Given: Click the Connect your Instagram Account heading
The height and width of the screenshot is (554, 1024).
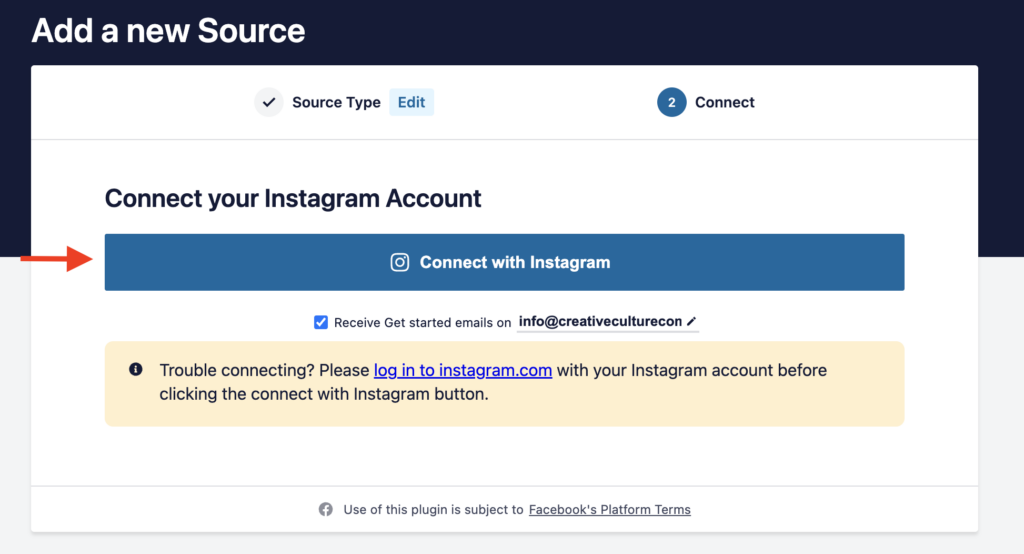Looking at the screenshot, I should pyautogui.click(x=293, y=199).
